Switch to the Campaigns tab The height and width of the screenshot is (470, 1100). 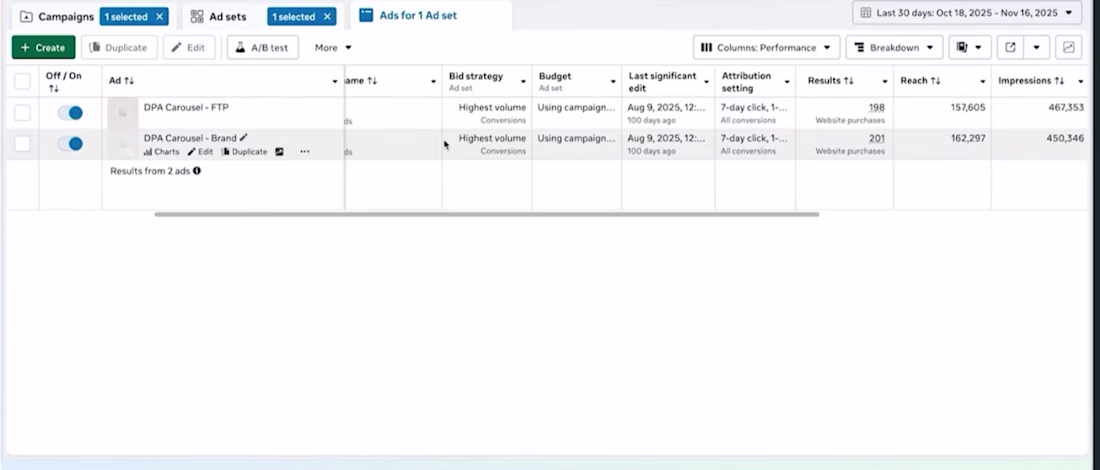click(x=66, y=16)
